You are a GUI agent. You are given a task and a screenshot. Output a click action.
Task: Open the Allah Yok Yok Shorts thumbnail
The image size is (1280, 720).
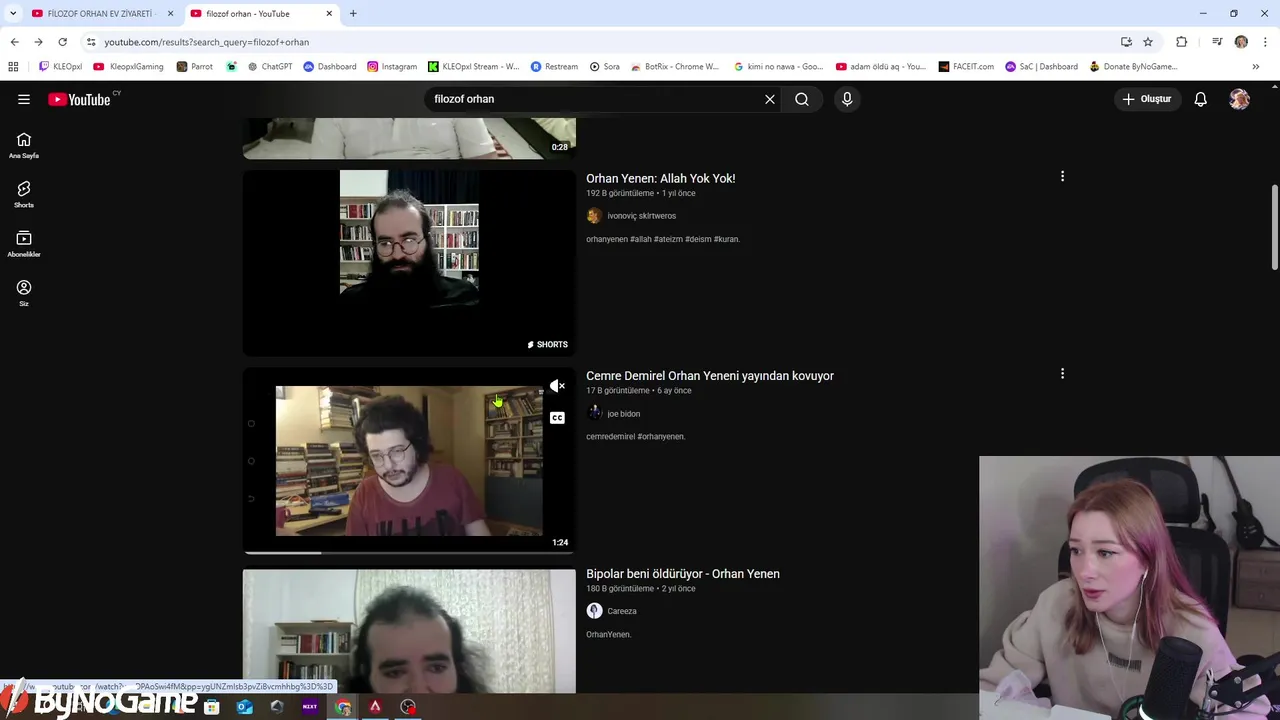tap(409, 262)
